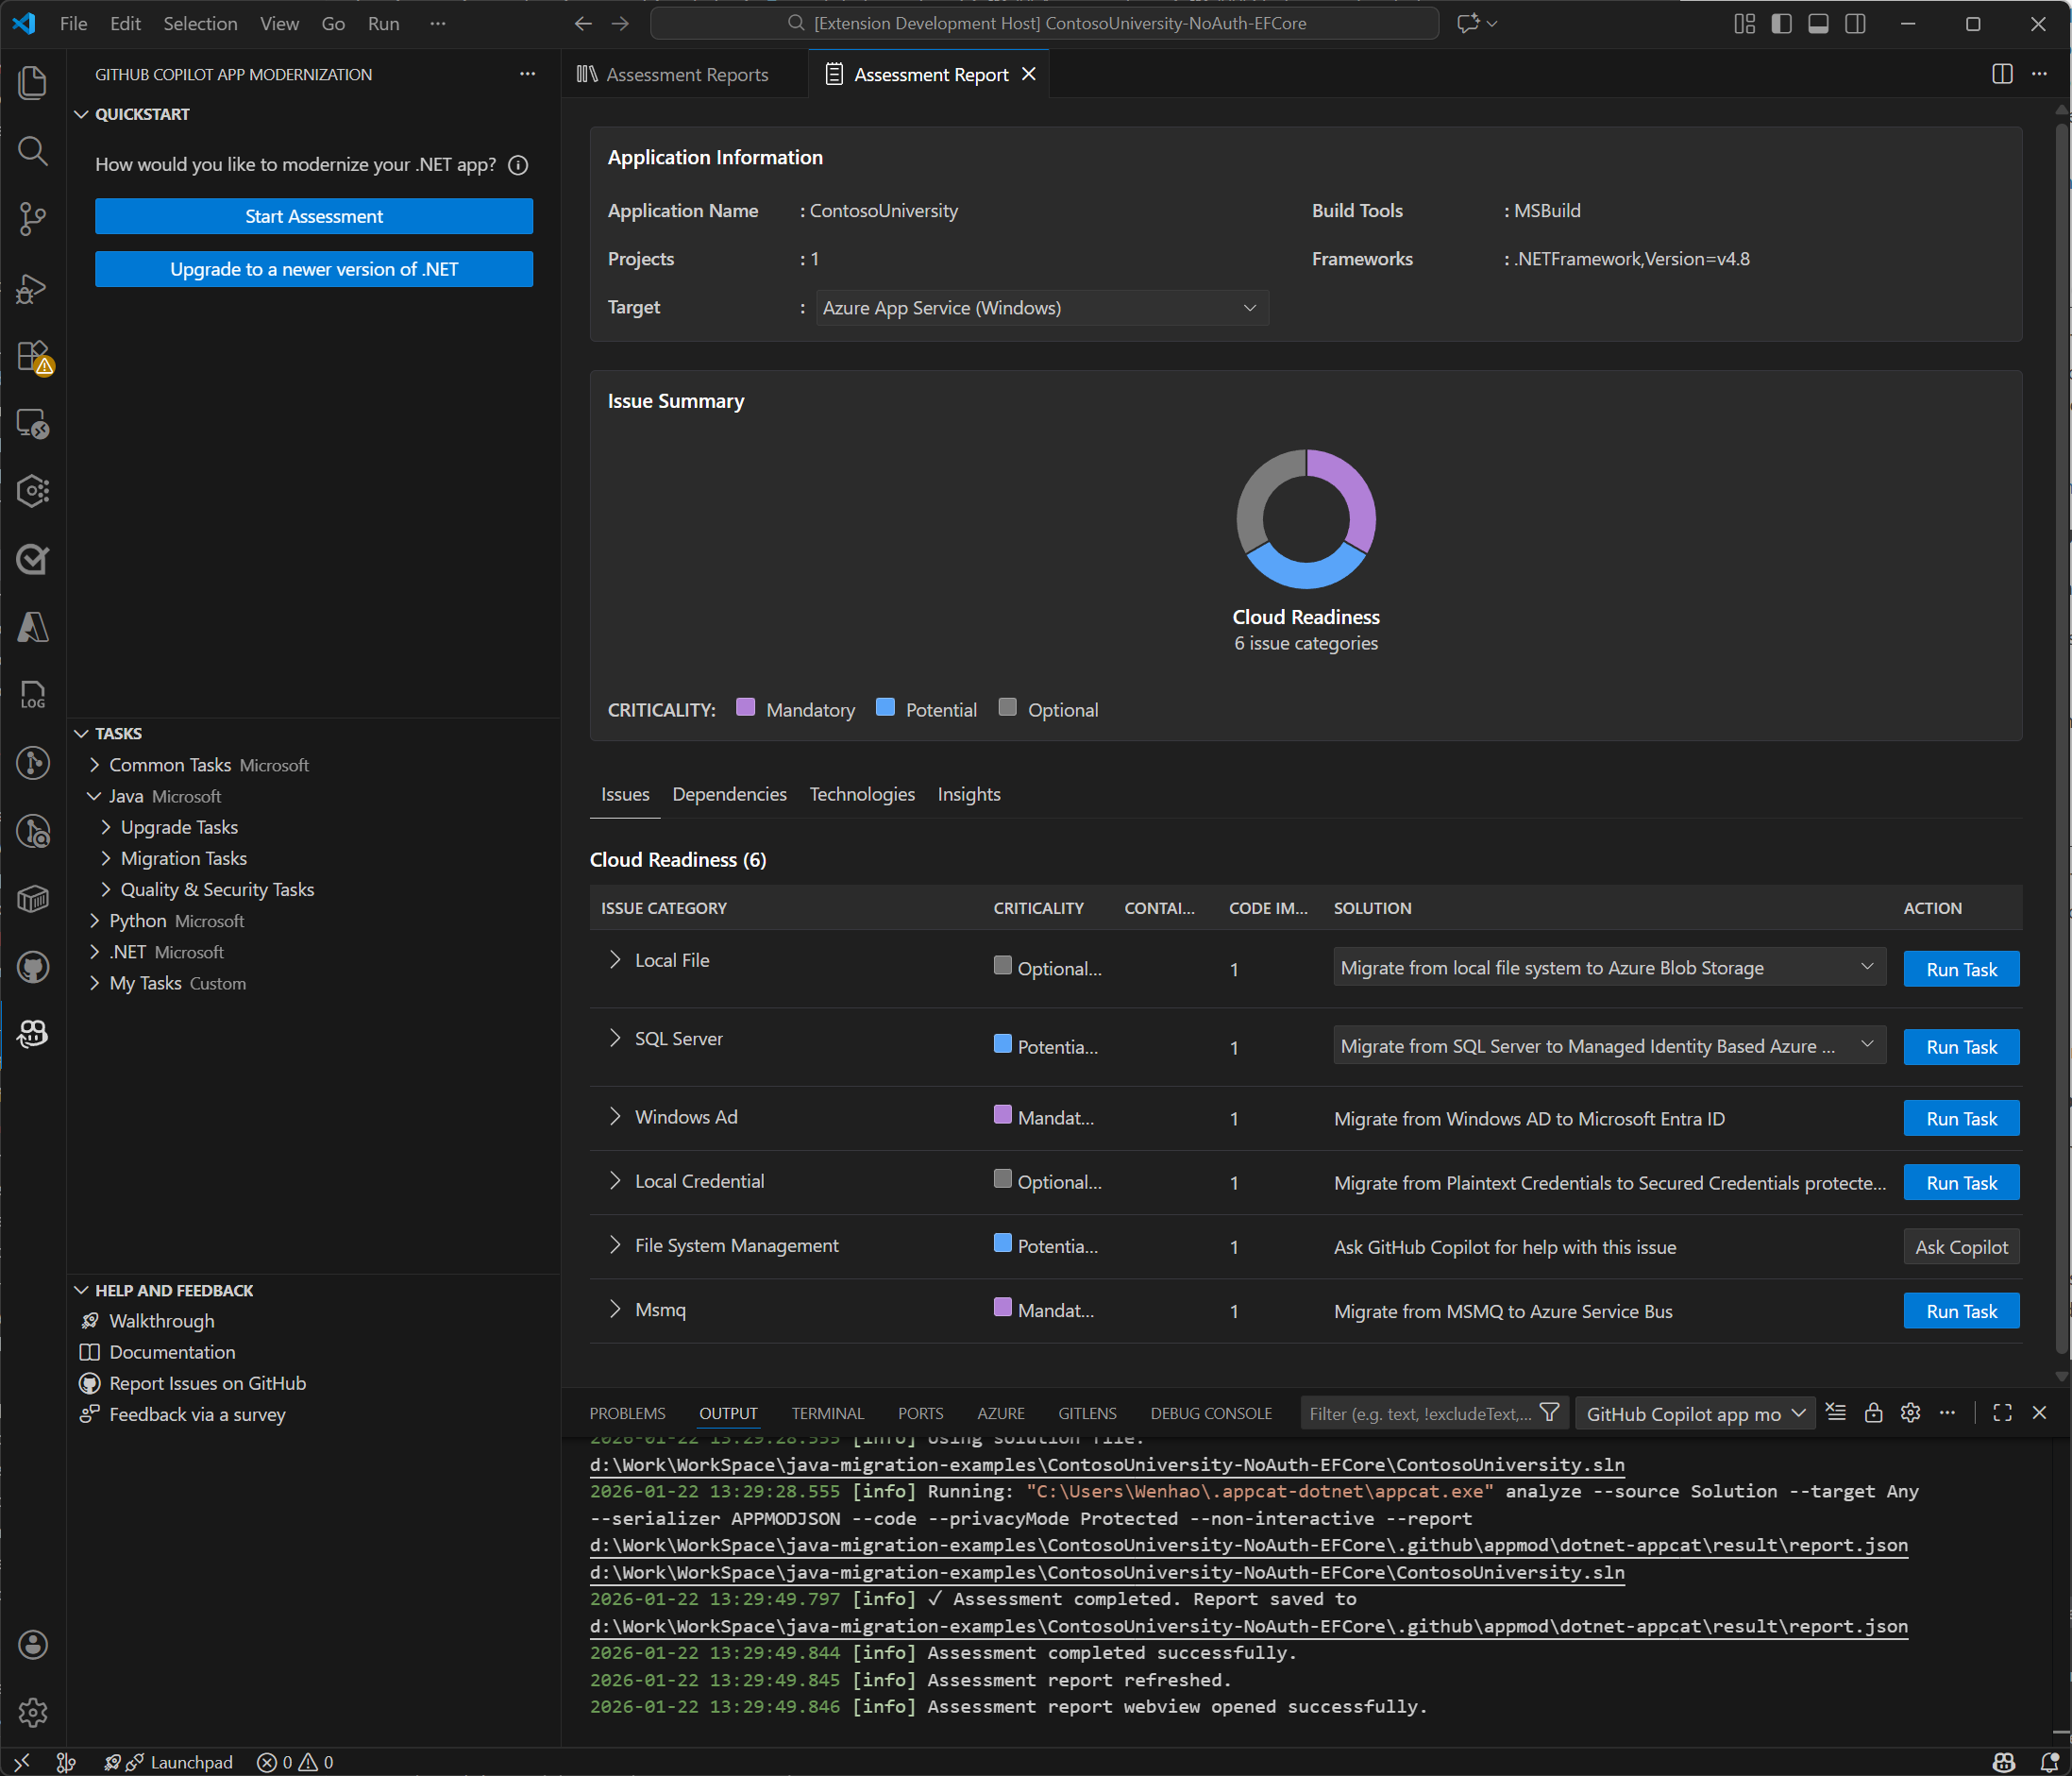
Task: Switch to the TERMINAL panel tab
Action: tap(827, 1413)
